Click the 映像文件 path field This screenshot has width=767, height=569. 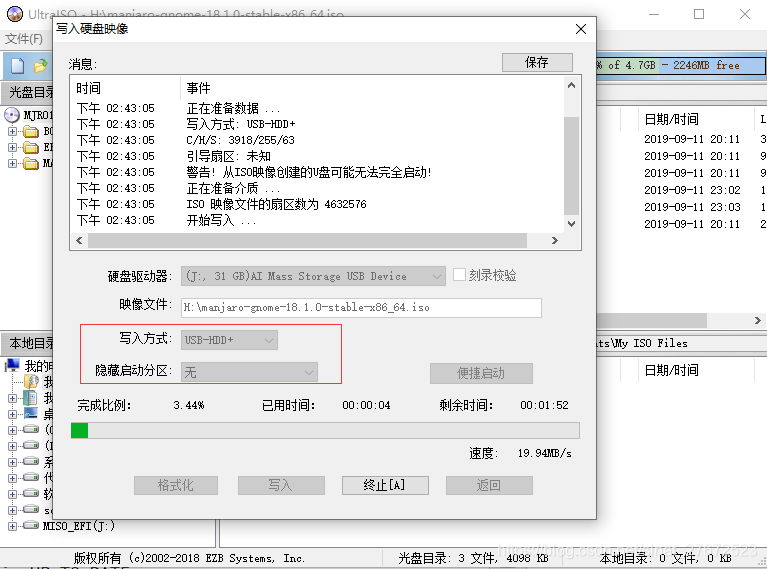coord(361,308)
